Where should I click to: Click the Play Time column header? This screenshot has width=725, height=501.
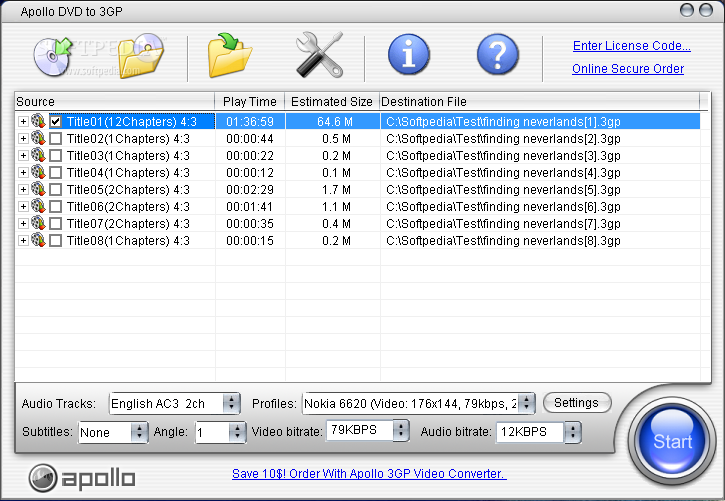(250, 101)
